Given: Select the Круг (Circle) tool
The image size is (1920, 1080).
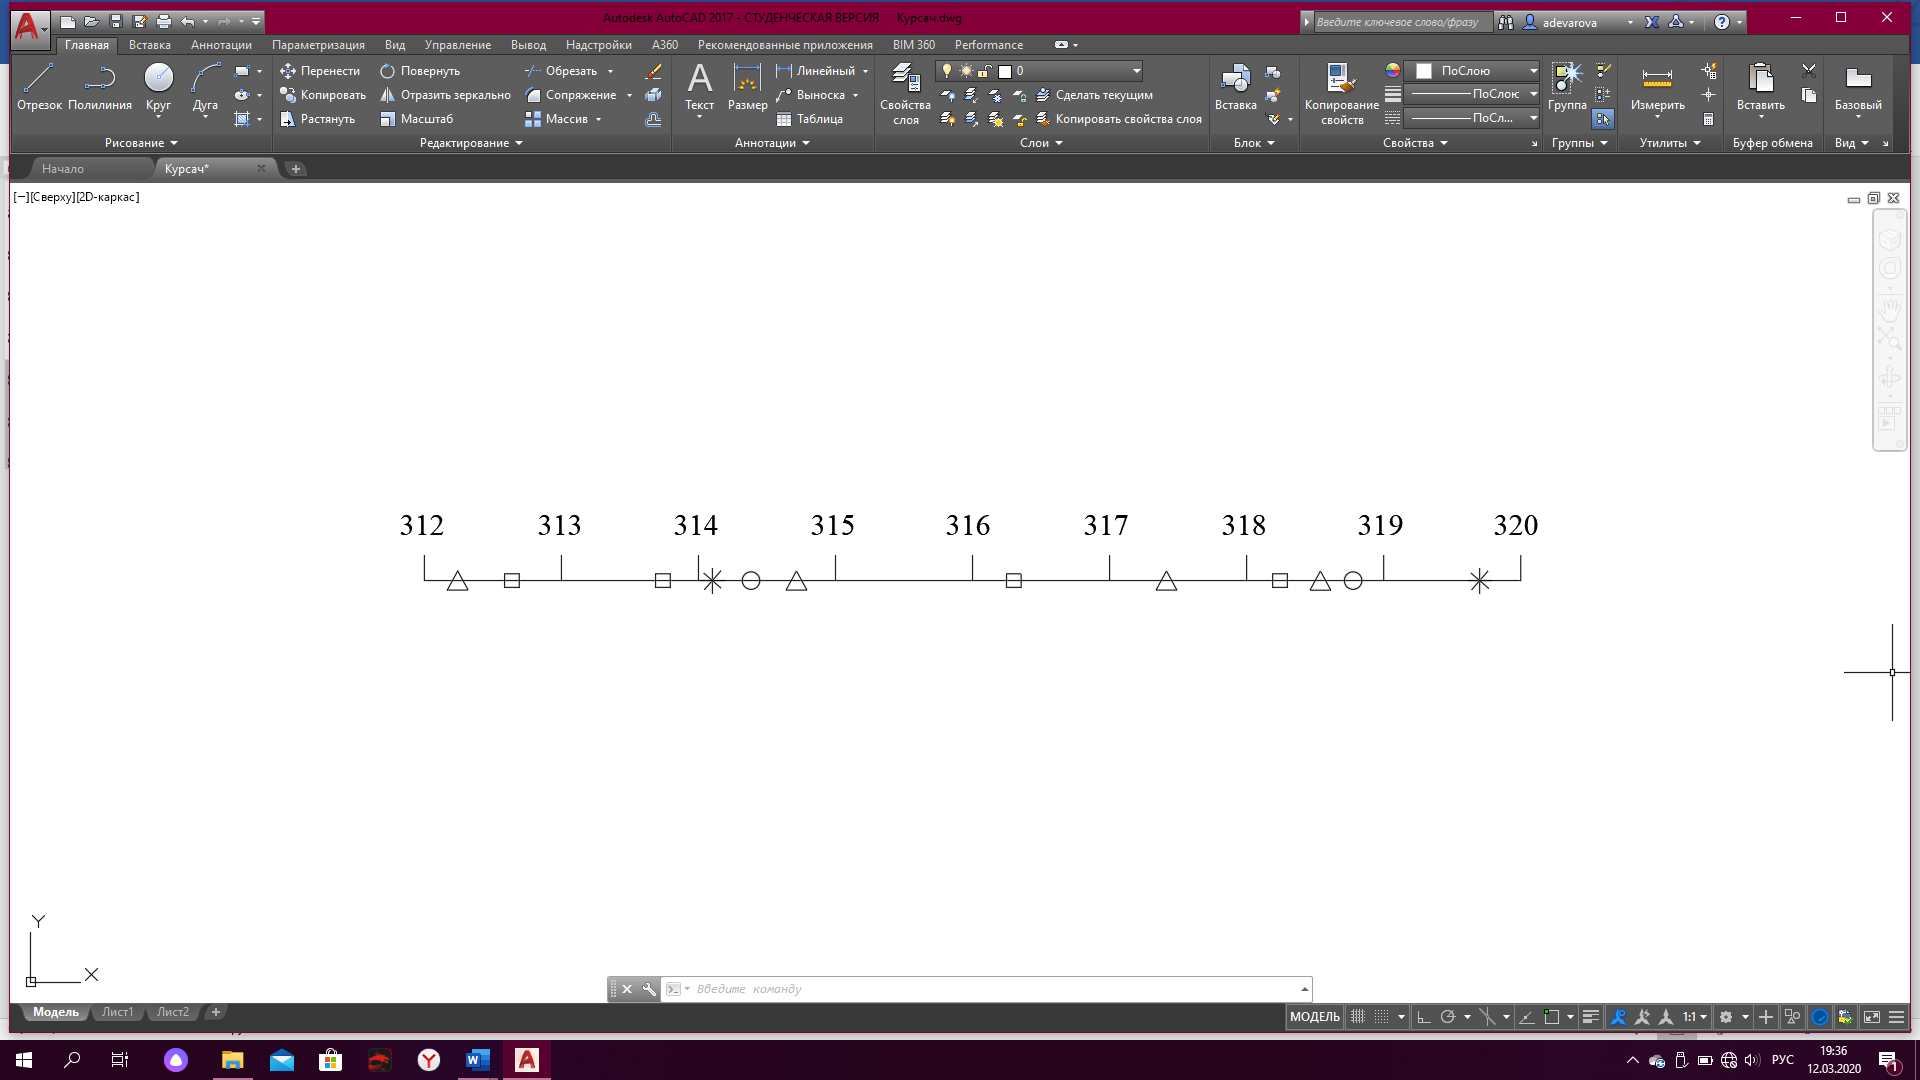Looking at the screenshot, I should pyautogui.click(x=158, y=86).
